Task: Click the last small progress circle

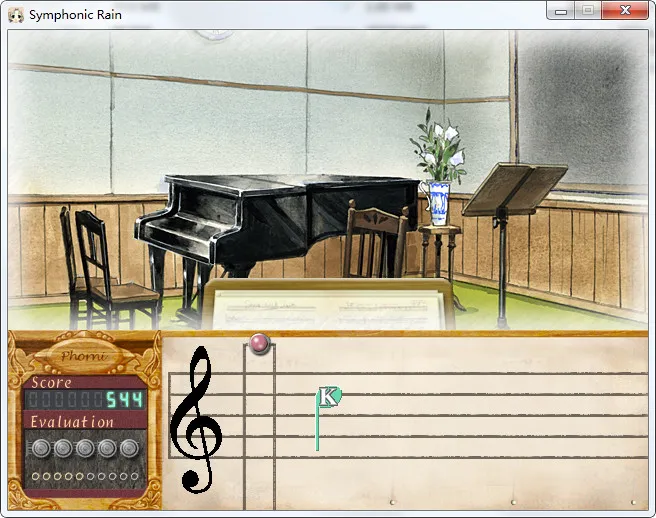Action: [135, 476]
